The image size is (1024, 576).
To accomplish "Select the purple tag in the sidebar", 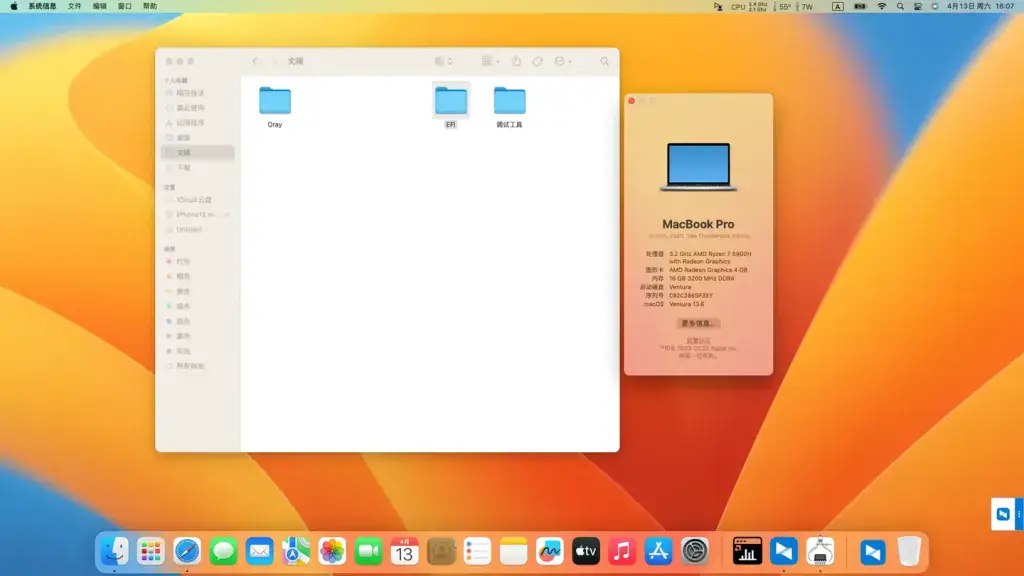I will pos(197,336).
